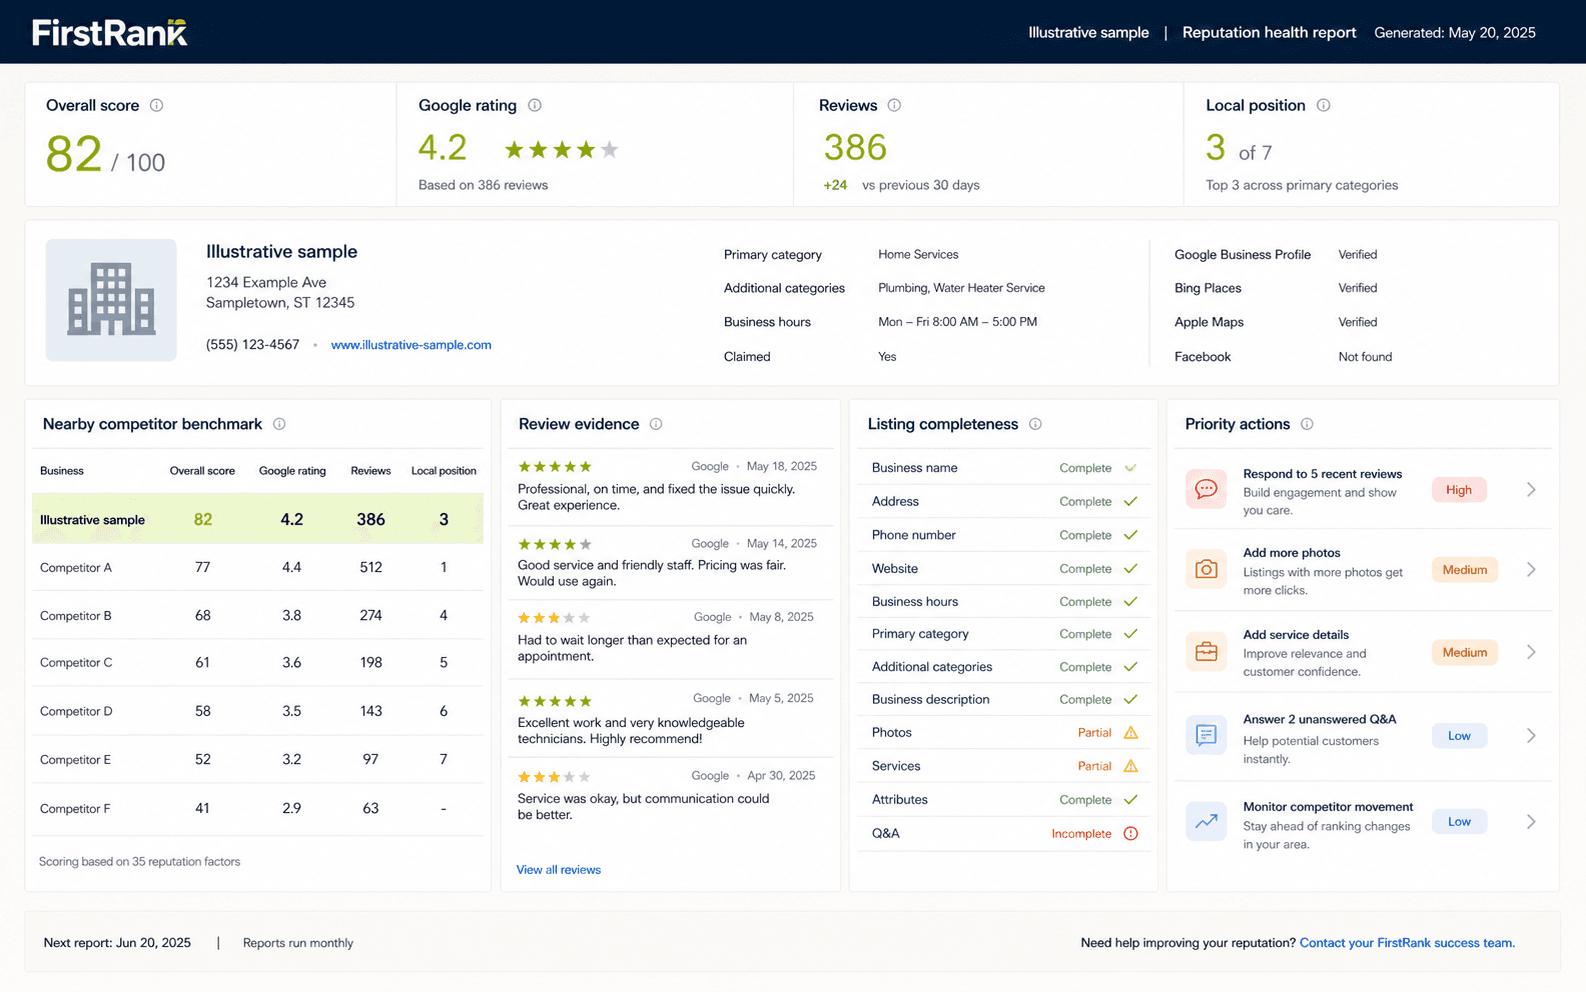Click the briefcase icon for Add service details
The image size is (1586, 992).
tap(1206, 652)
